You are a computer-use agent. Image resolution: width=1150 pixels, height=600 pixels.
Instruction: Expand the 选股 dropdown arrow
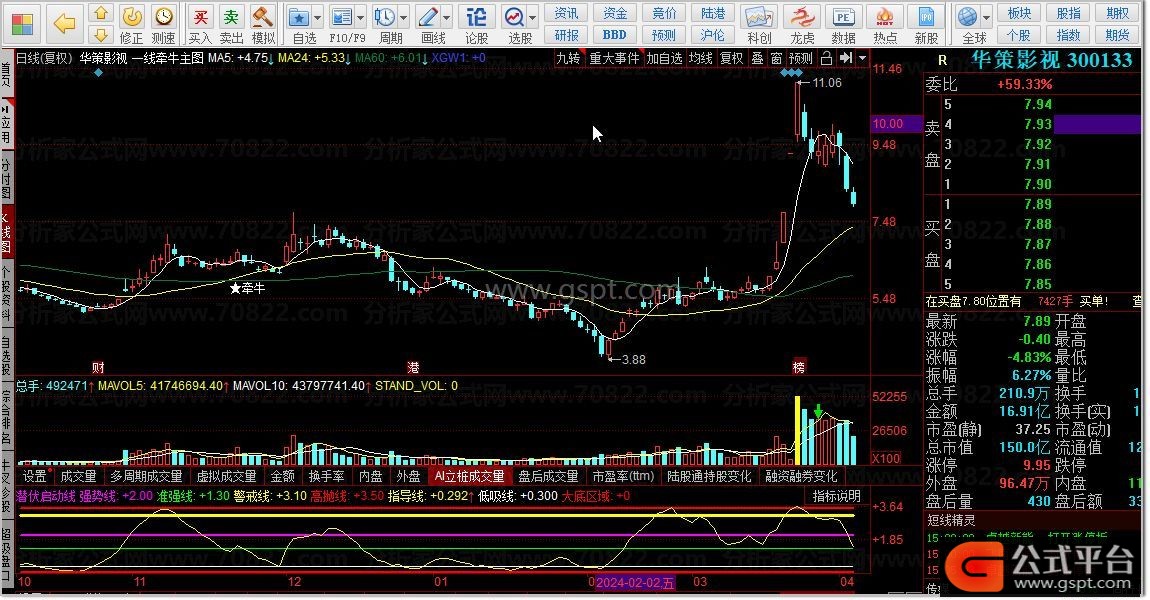click(x=532, y=17)
